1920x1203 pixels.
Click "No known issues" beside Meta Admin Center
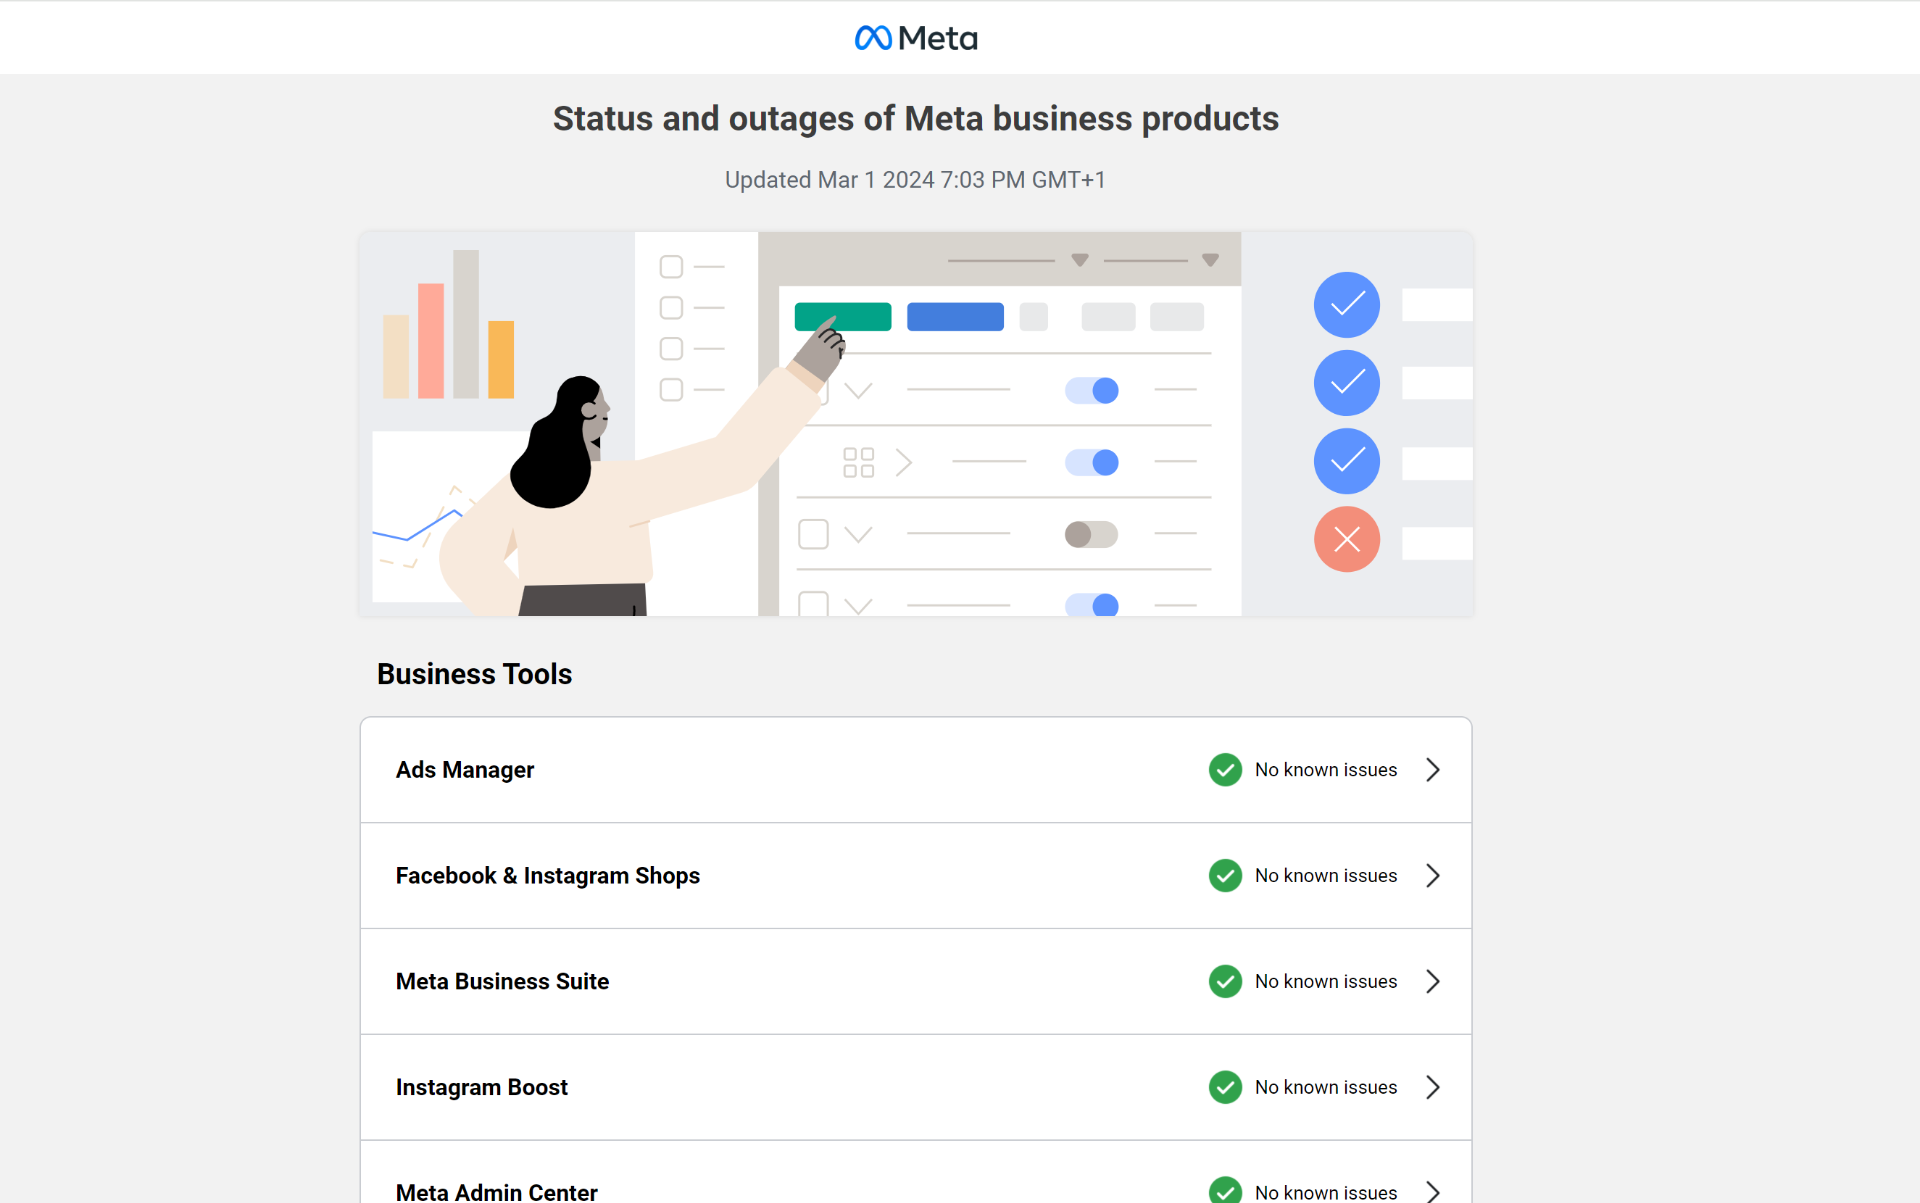pos(1326,1192)
